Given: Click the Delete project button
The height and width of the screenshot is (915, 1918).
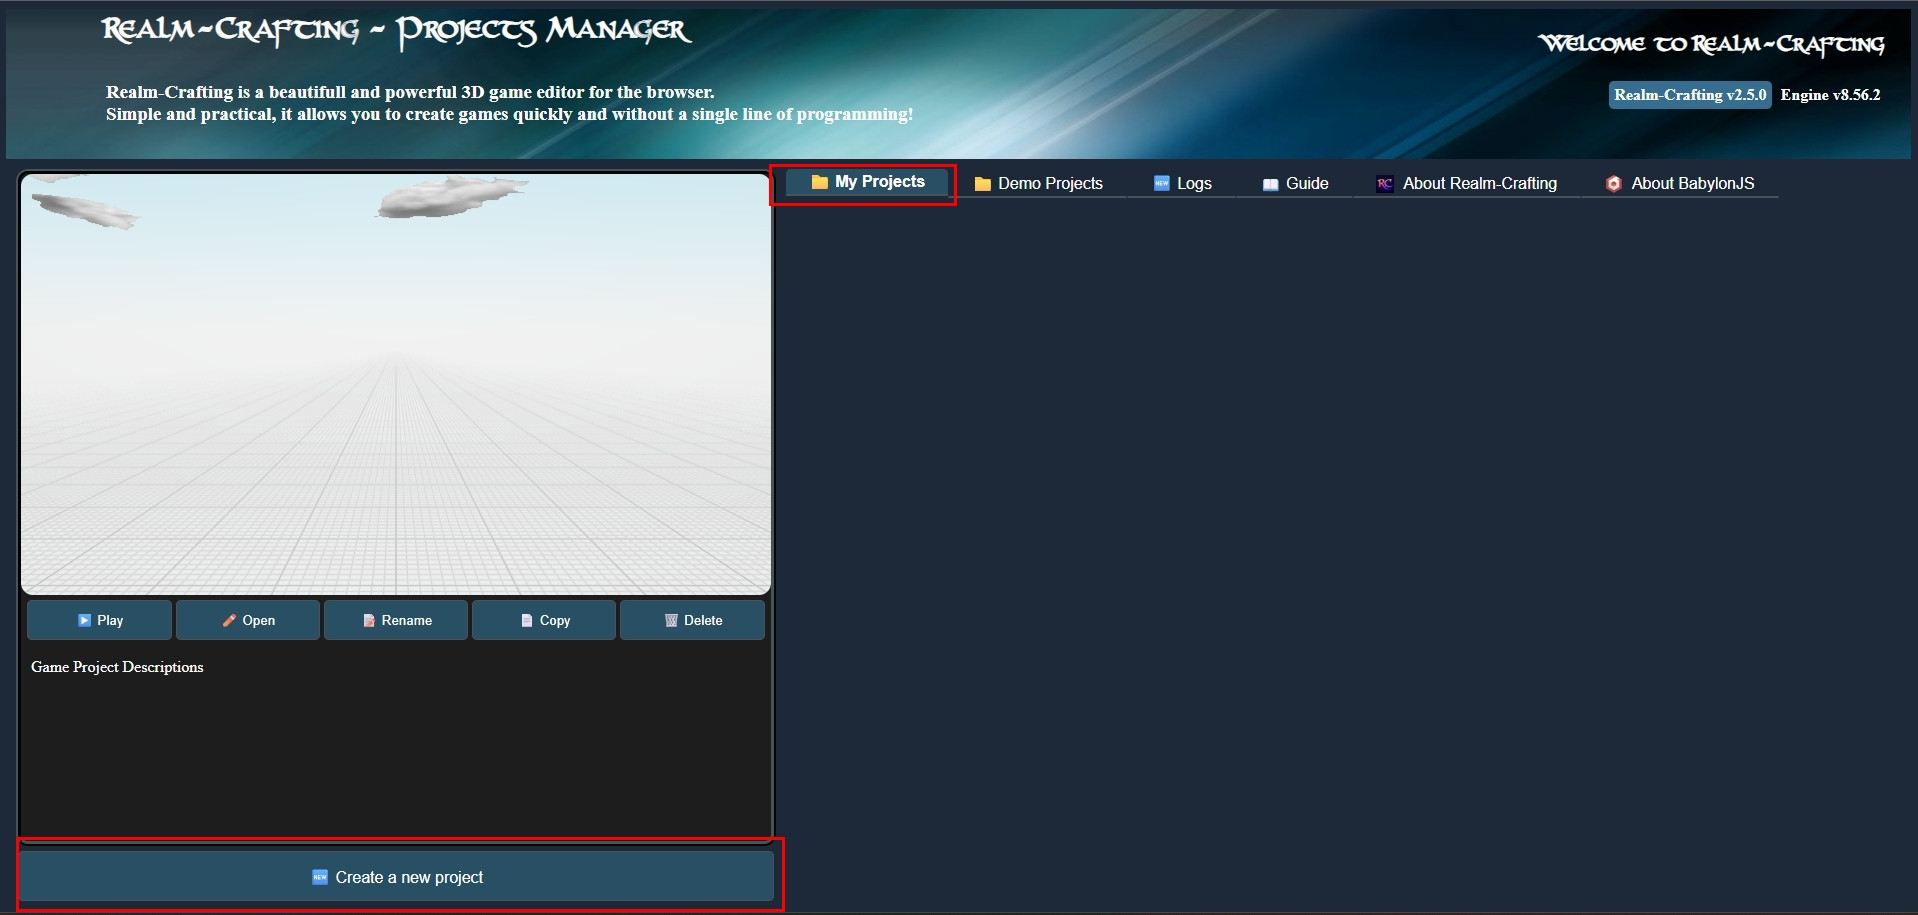Looking at the screenshot, I should (x=692, y=620).
